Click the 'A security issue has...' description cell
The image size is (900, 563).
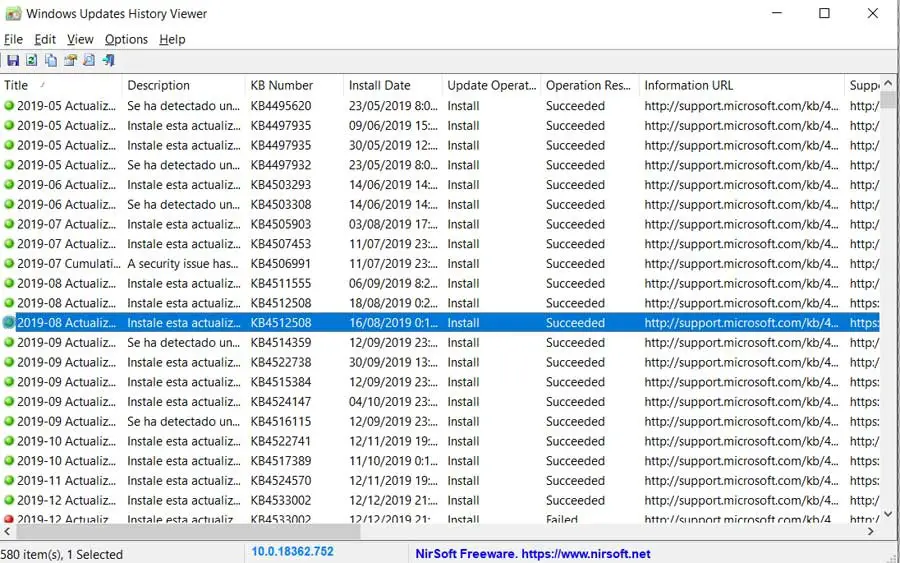[183, 263]
